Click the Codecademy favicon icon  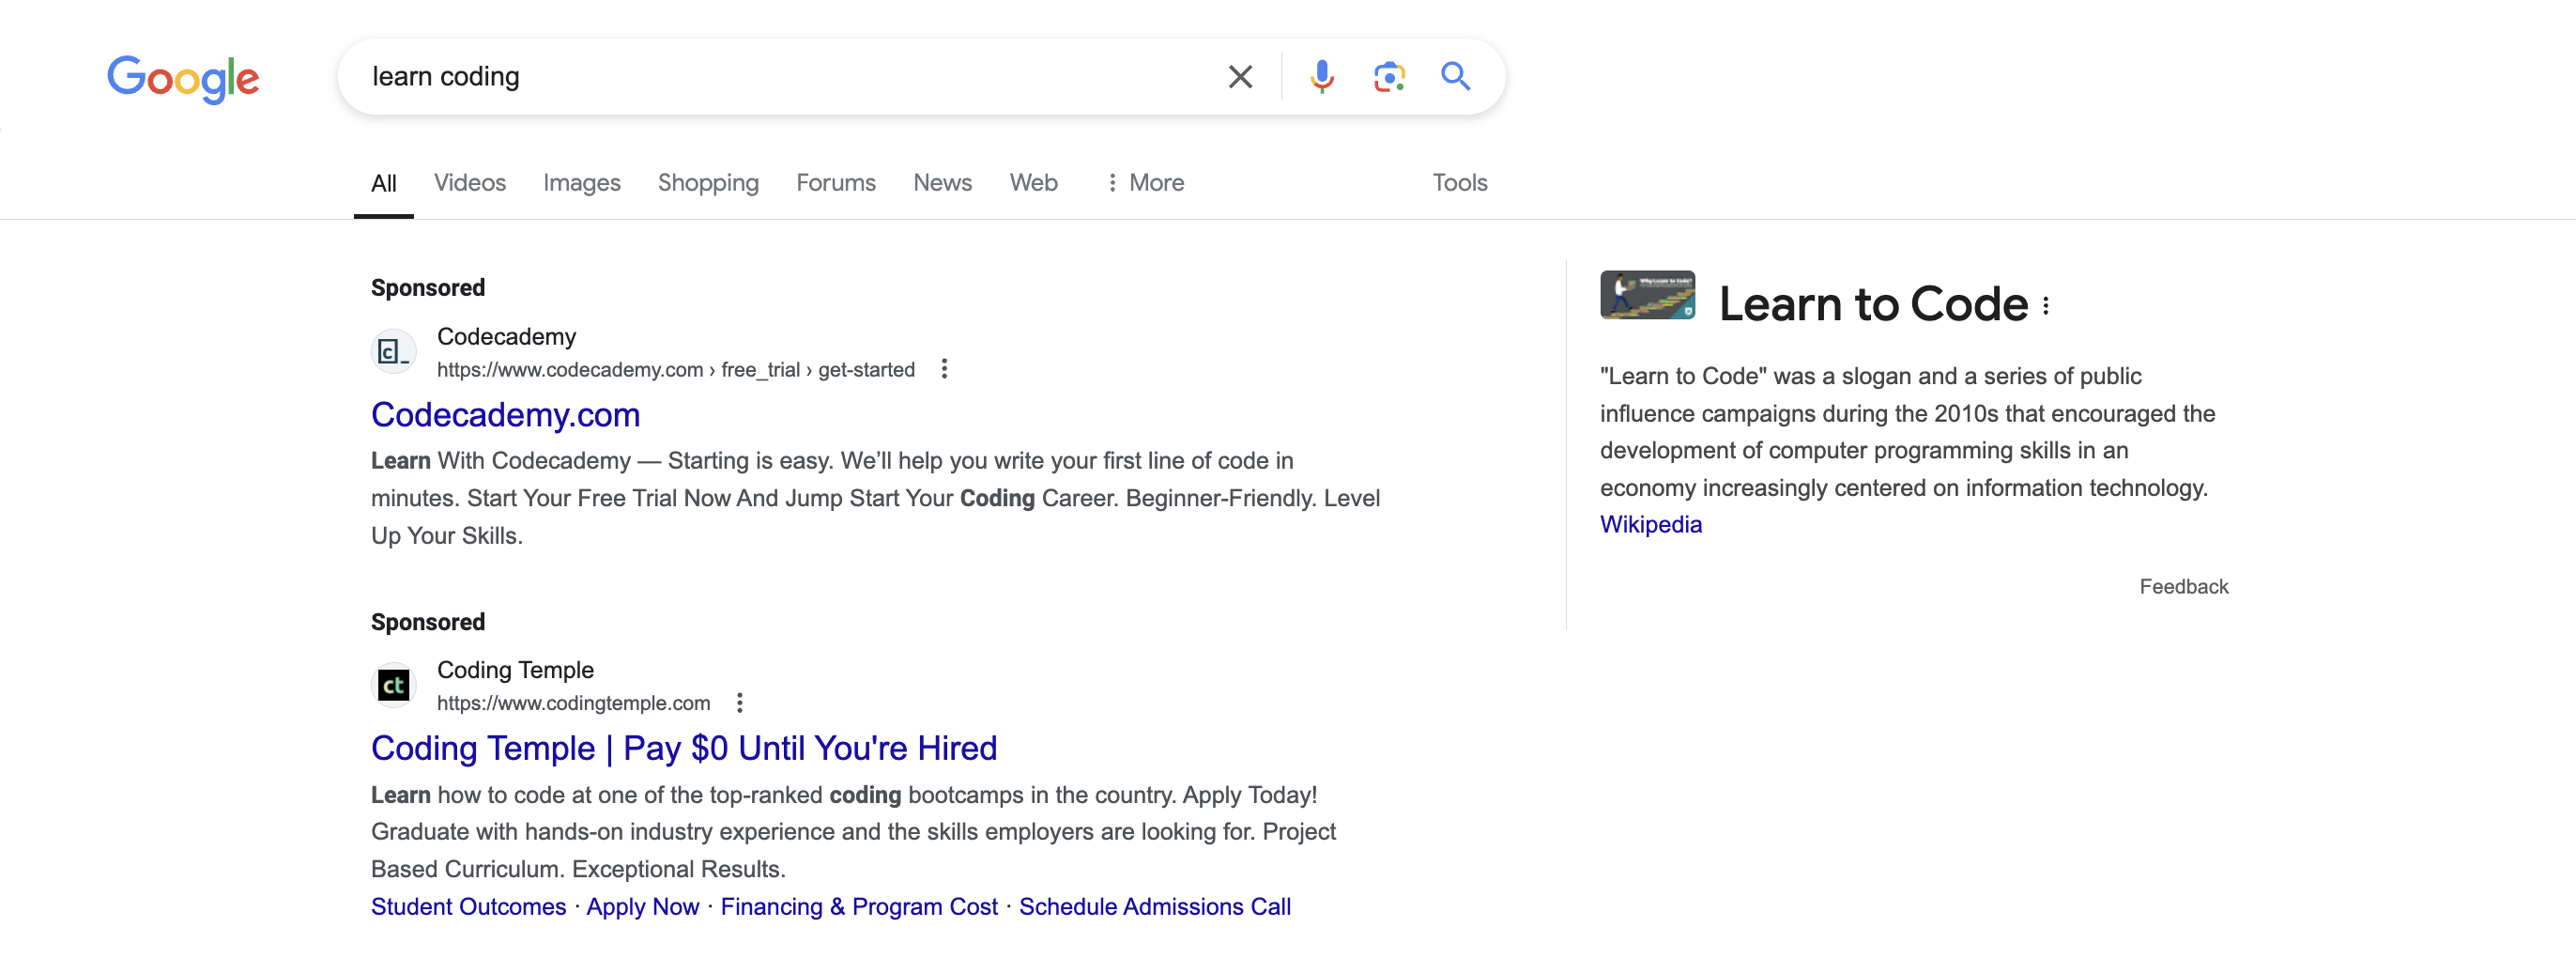[x=394, y=352]
